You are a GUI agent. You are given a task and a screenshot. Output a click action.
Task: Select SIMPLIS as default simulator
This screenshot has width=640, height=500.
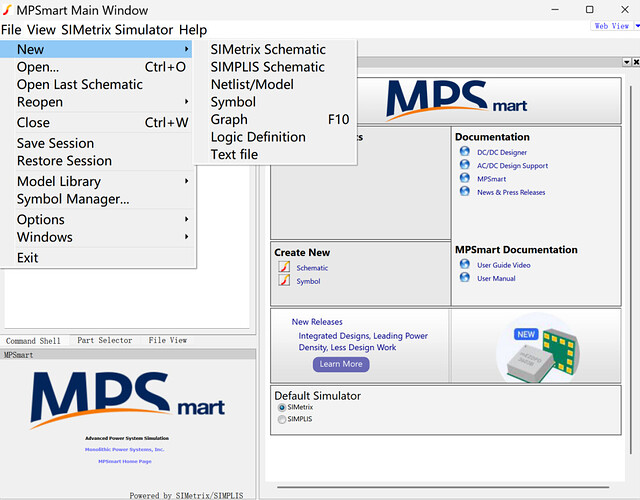281,420
